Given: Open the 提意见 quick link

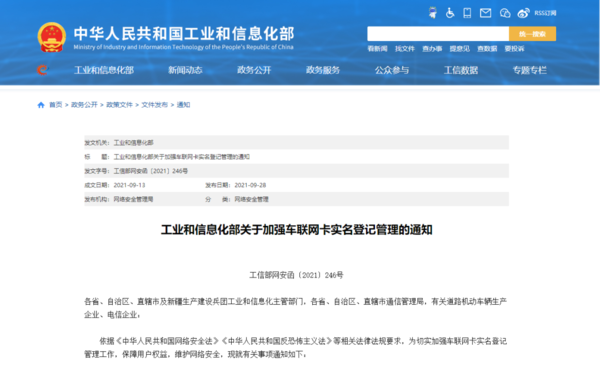Looking at the screenshot, I should tap(460, 49).
